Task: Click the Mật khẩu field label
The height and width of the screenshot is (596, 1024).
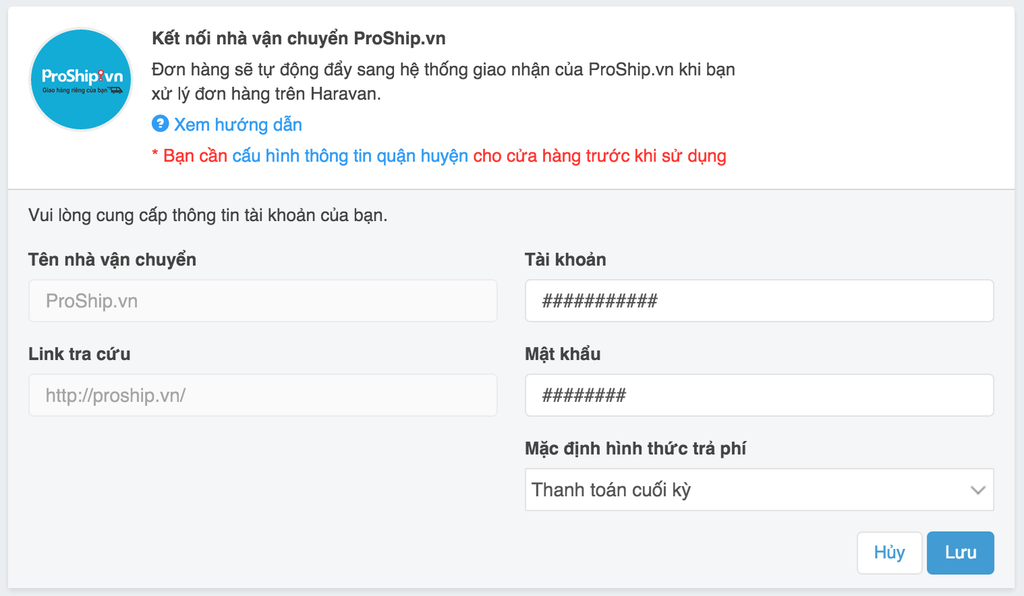Action: click(563, 354)
